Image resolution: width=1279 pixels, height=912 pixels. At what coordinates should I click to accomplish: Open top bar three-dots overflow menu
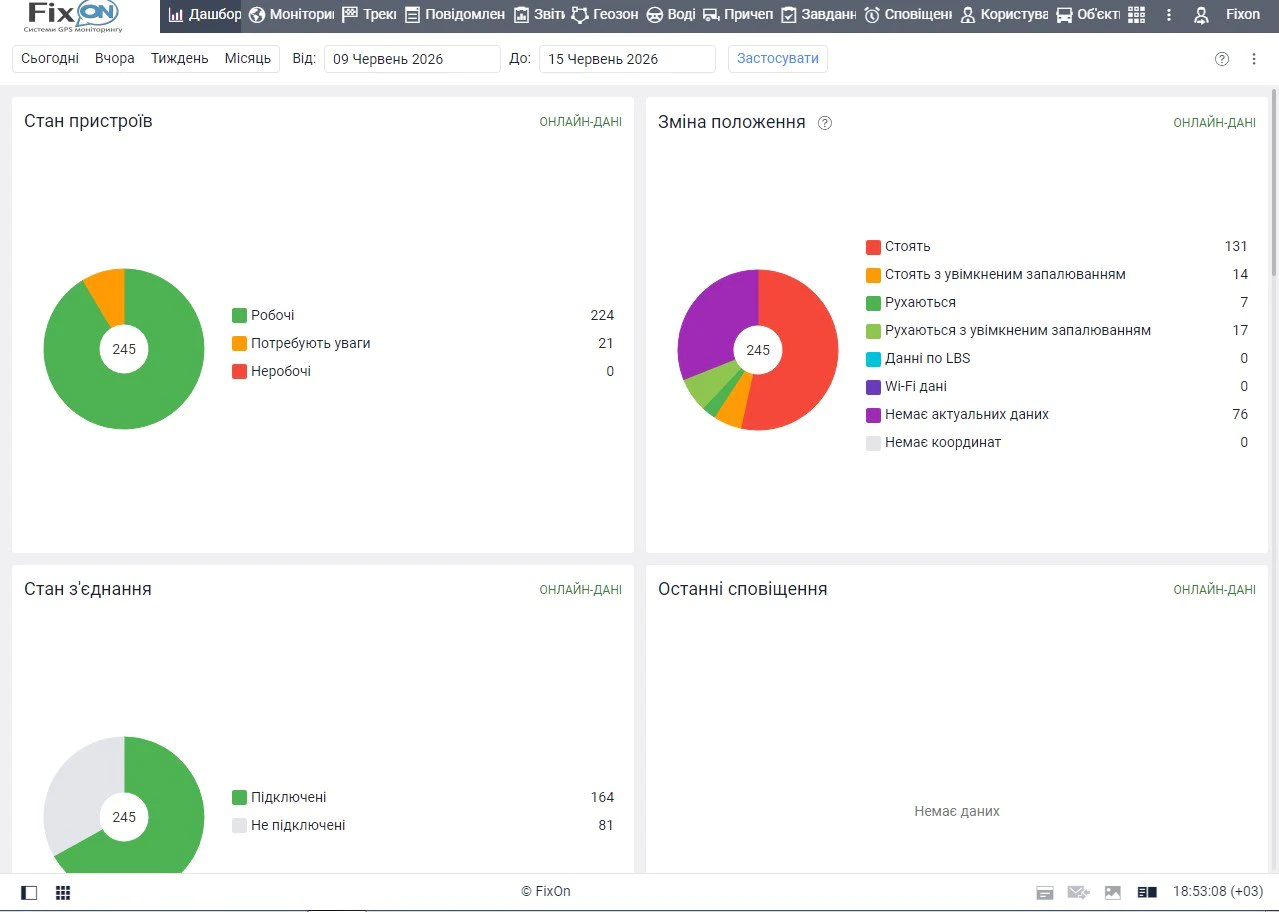pyautogui.click(x=1169, y=15)
